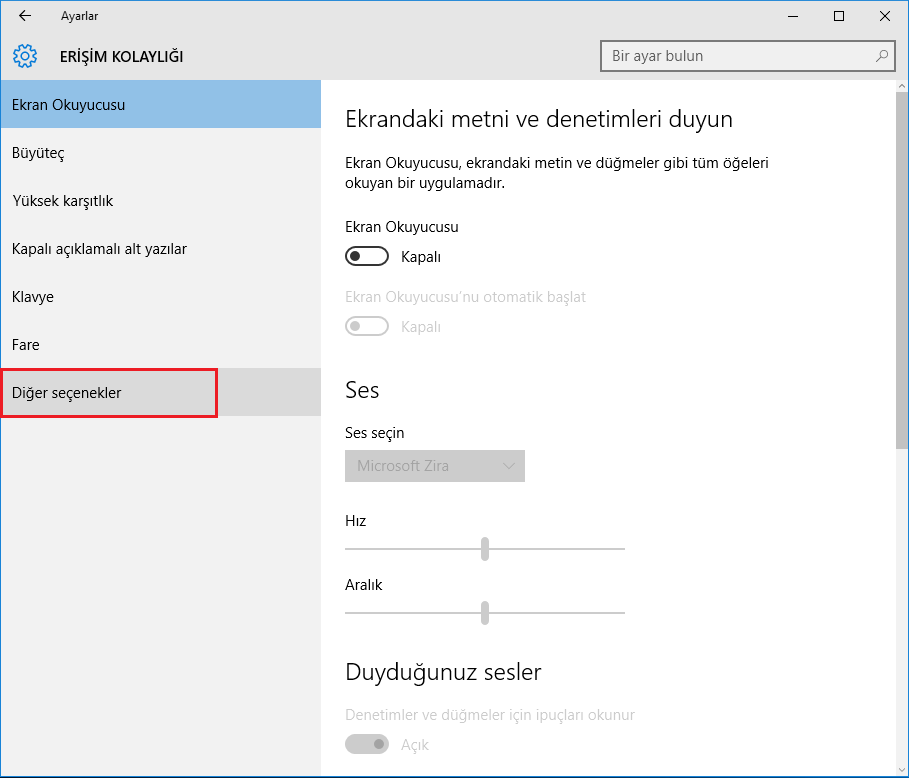Go to Kapalı açıklamalı alt yazılar
This screenshot has width=909, height=778.
160,249
